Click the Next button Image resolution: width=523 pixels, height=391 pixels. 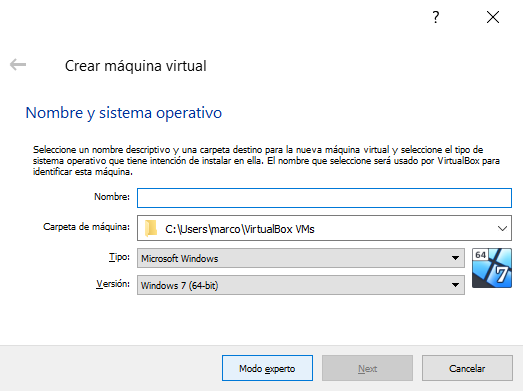pos(368,368)
